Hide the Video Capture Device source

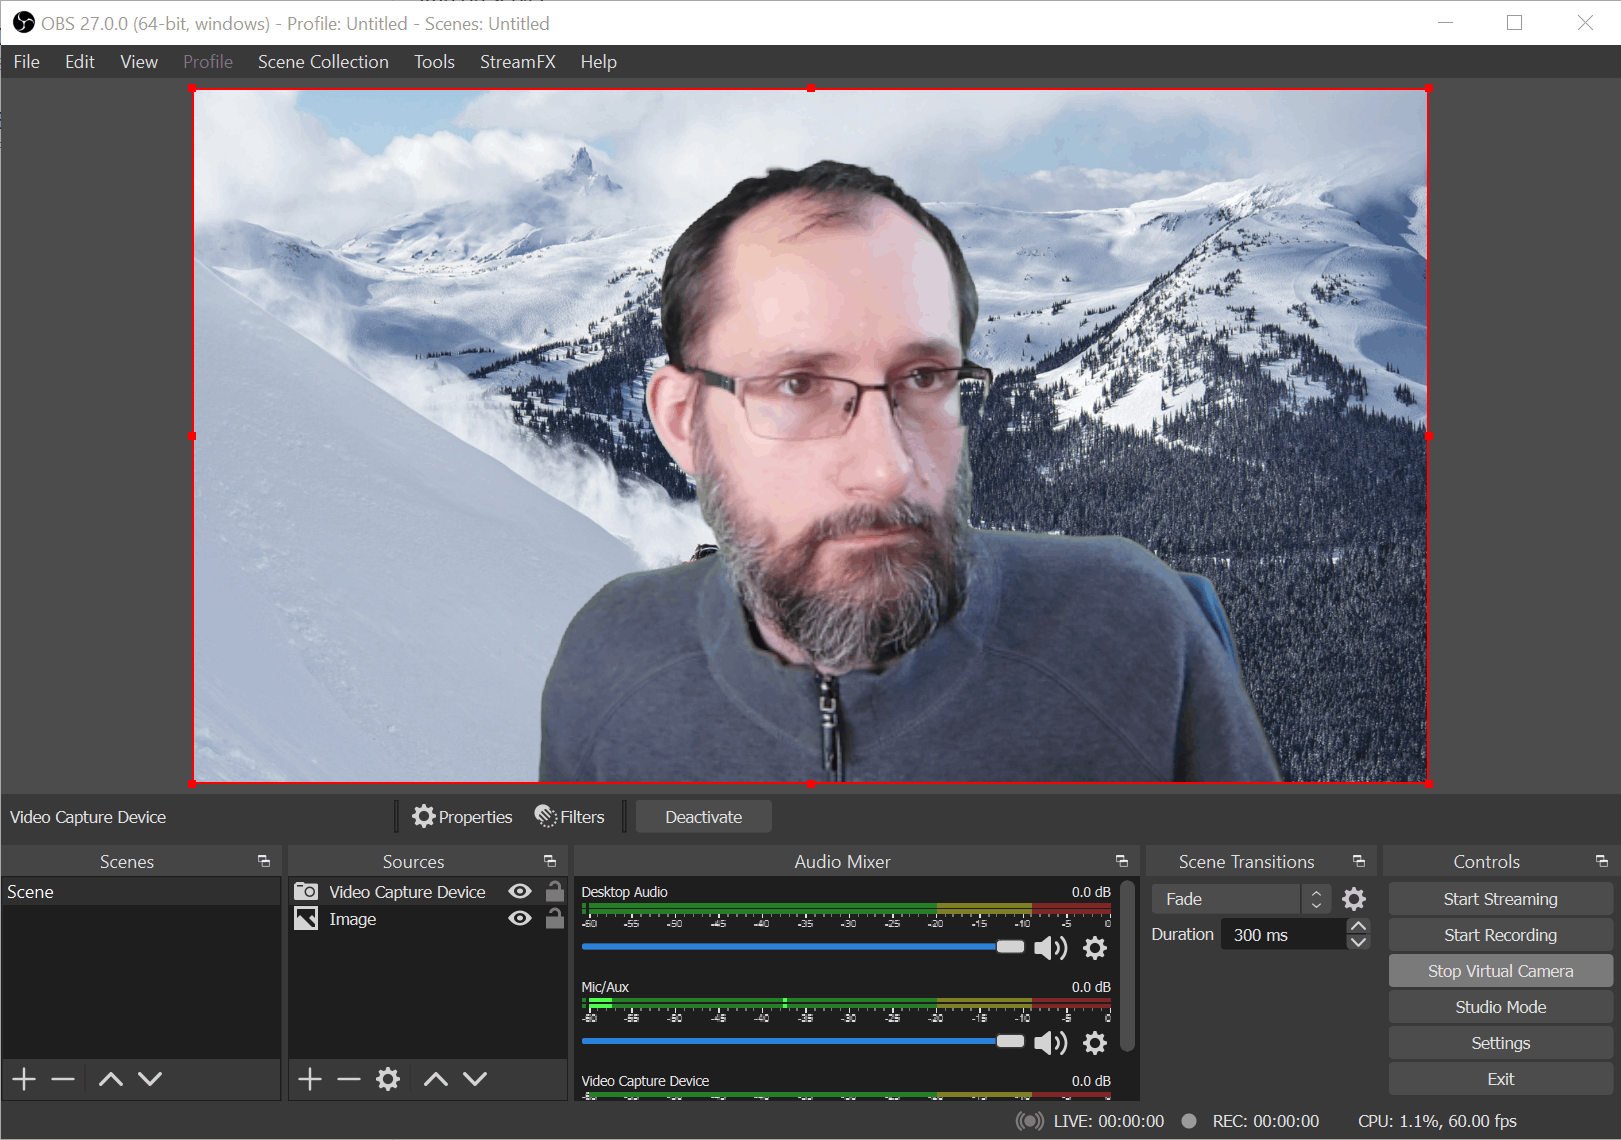520,891
